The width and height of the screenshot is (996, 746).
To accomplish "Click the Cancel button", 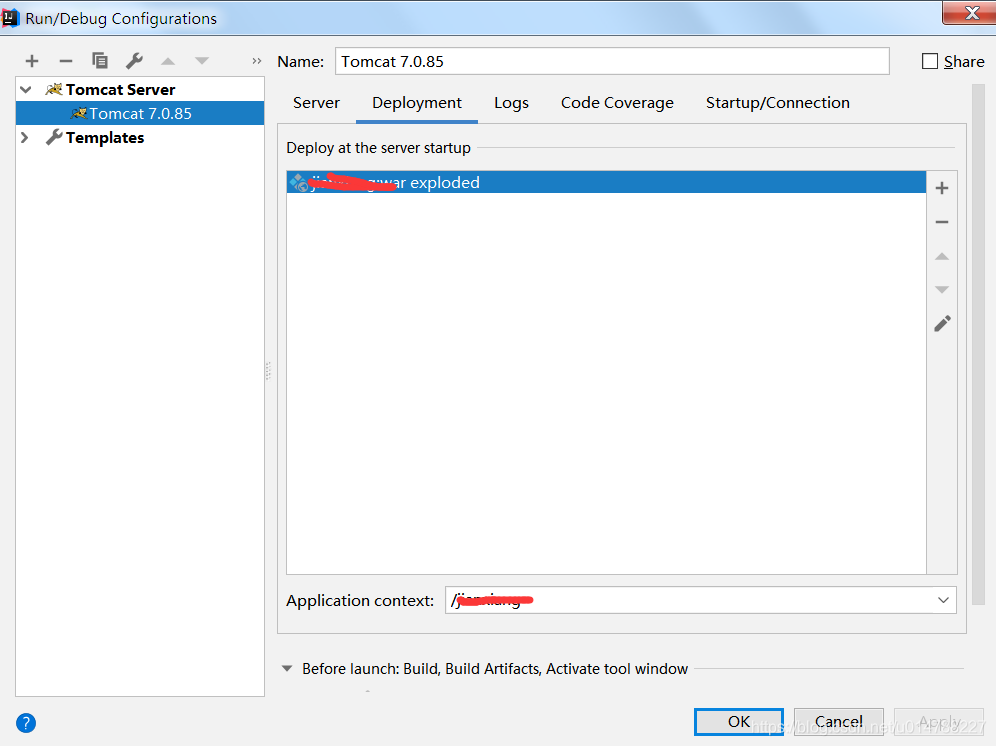I will click(x=838, y=722).
